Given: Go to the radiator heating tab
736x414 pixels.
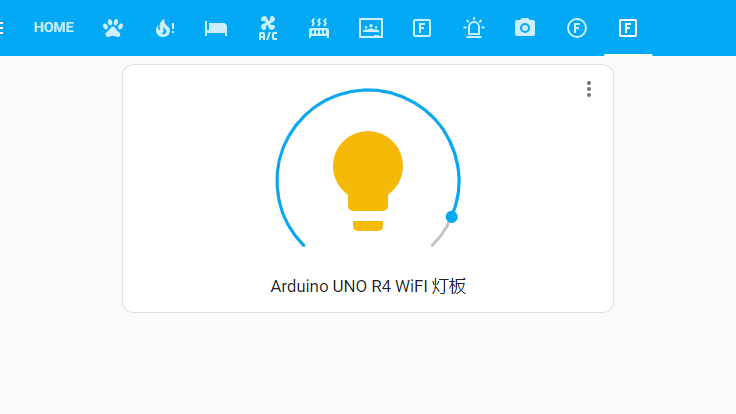Looking at the screenshot, I should 319,28.
